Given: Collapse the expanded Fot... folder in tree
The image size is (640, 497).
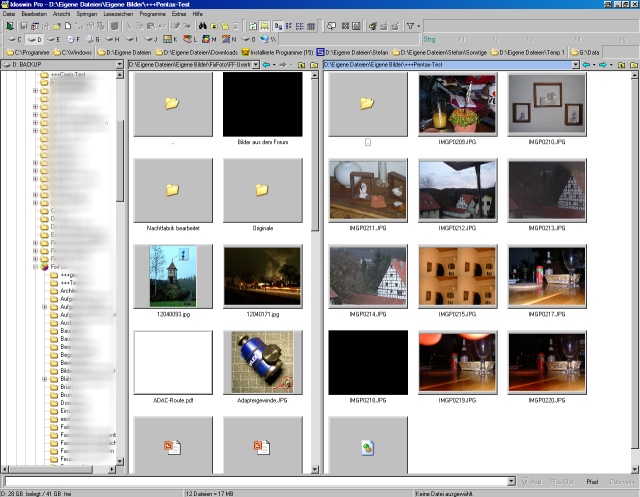Looking at the screenshot, I should point(36,267).
